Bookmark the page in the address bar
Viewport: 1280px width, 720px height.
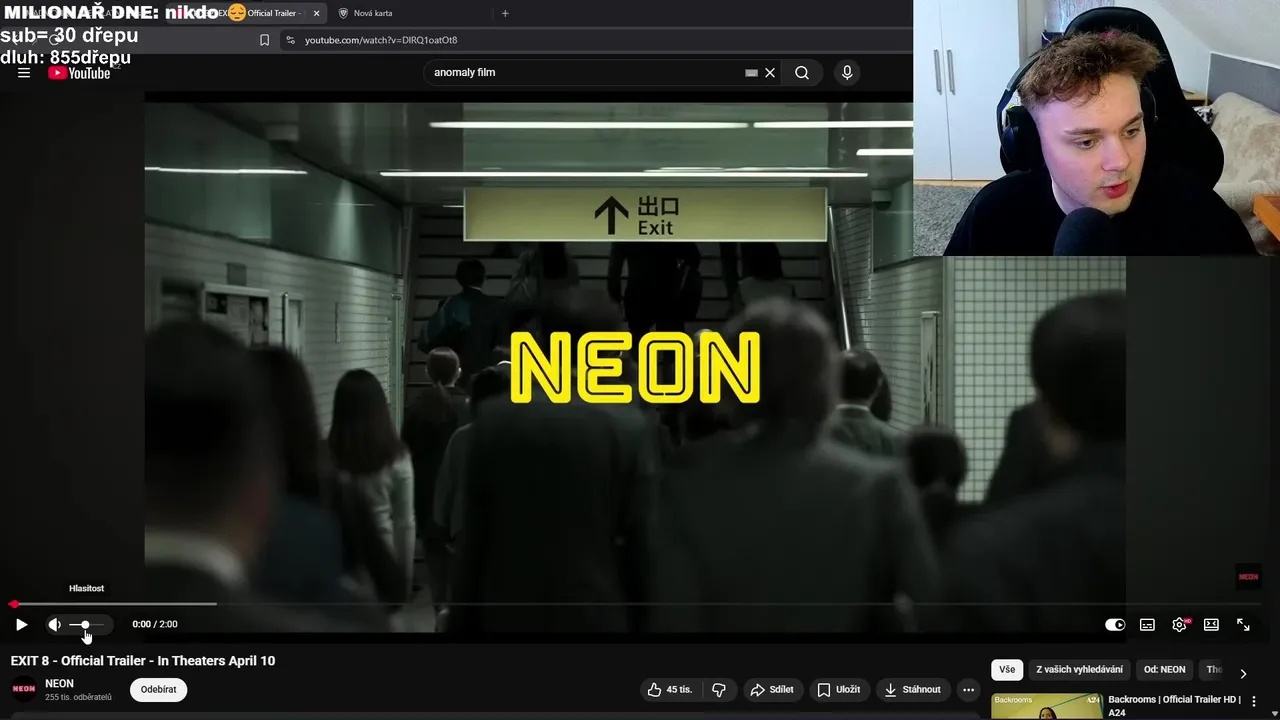click(264, 40)
